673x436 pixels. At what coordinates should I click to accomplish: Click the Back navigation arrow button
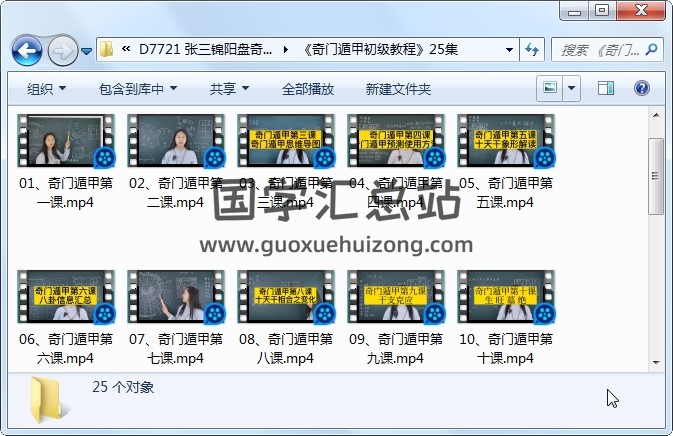click(x=27, y=49)
